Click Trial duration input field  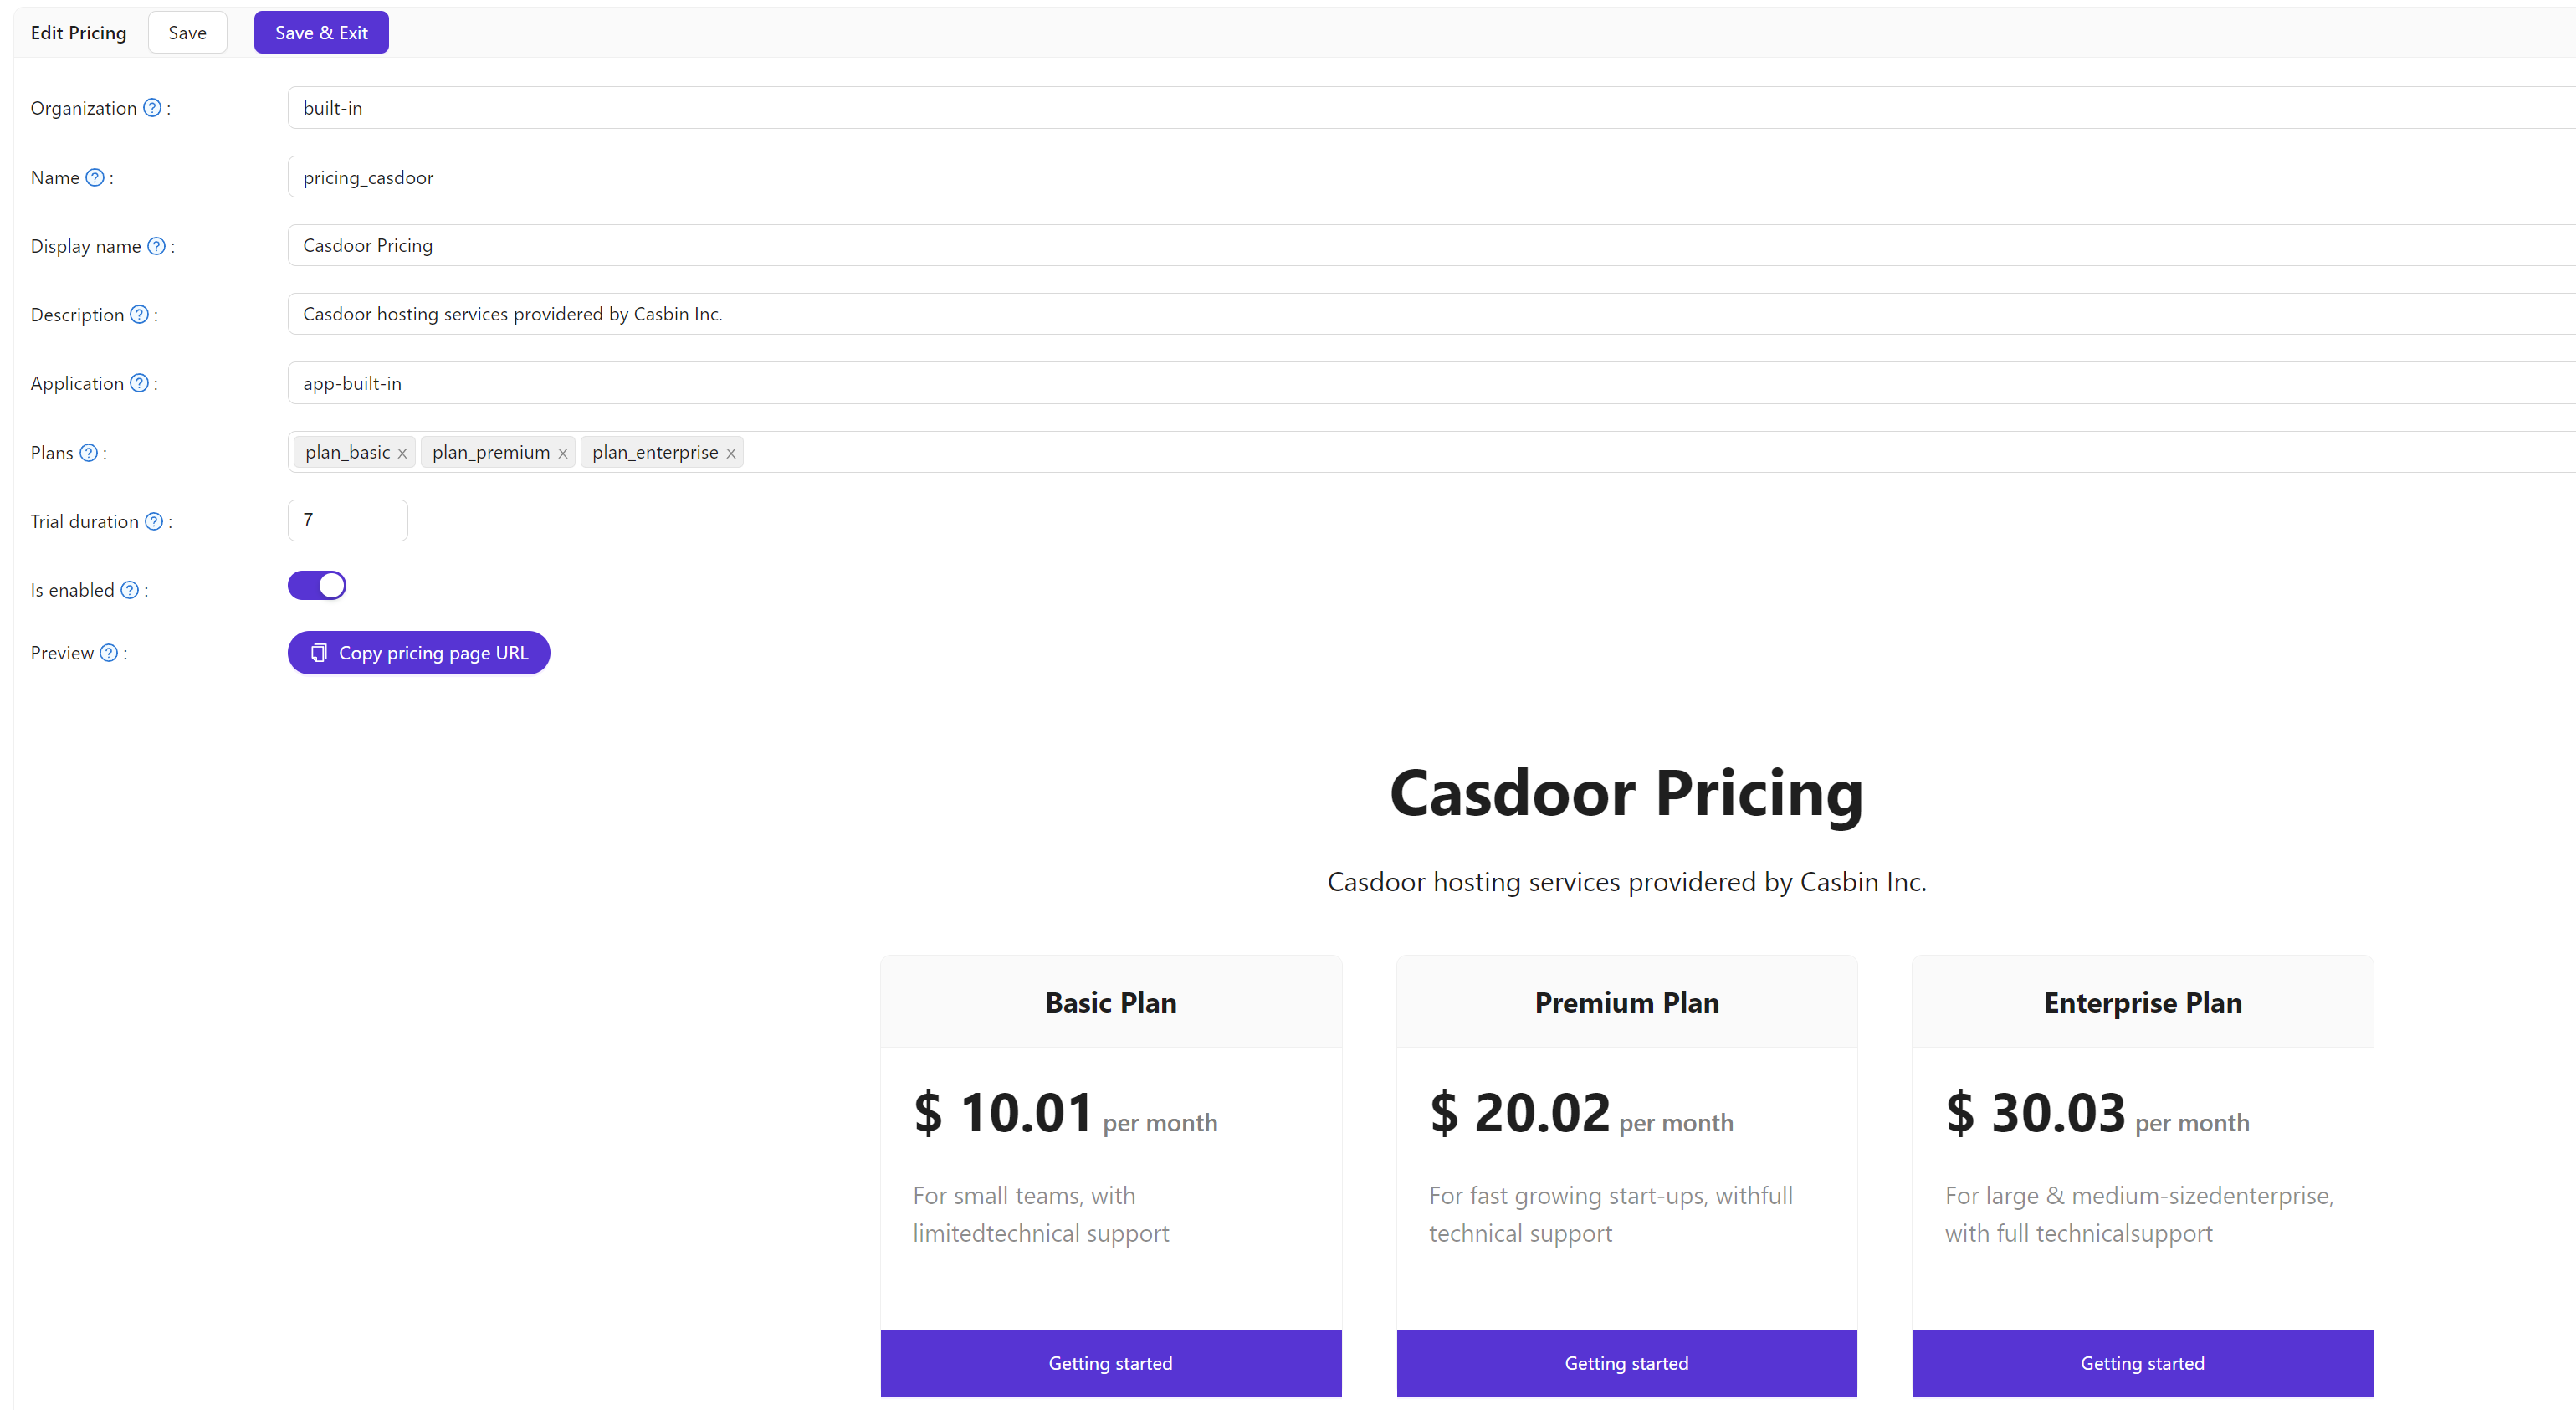pyautogui.click(x=347, y=519)
